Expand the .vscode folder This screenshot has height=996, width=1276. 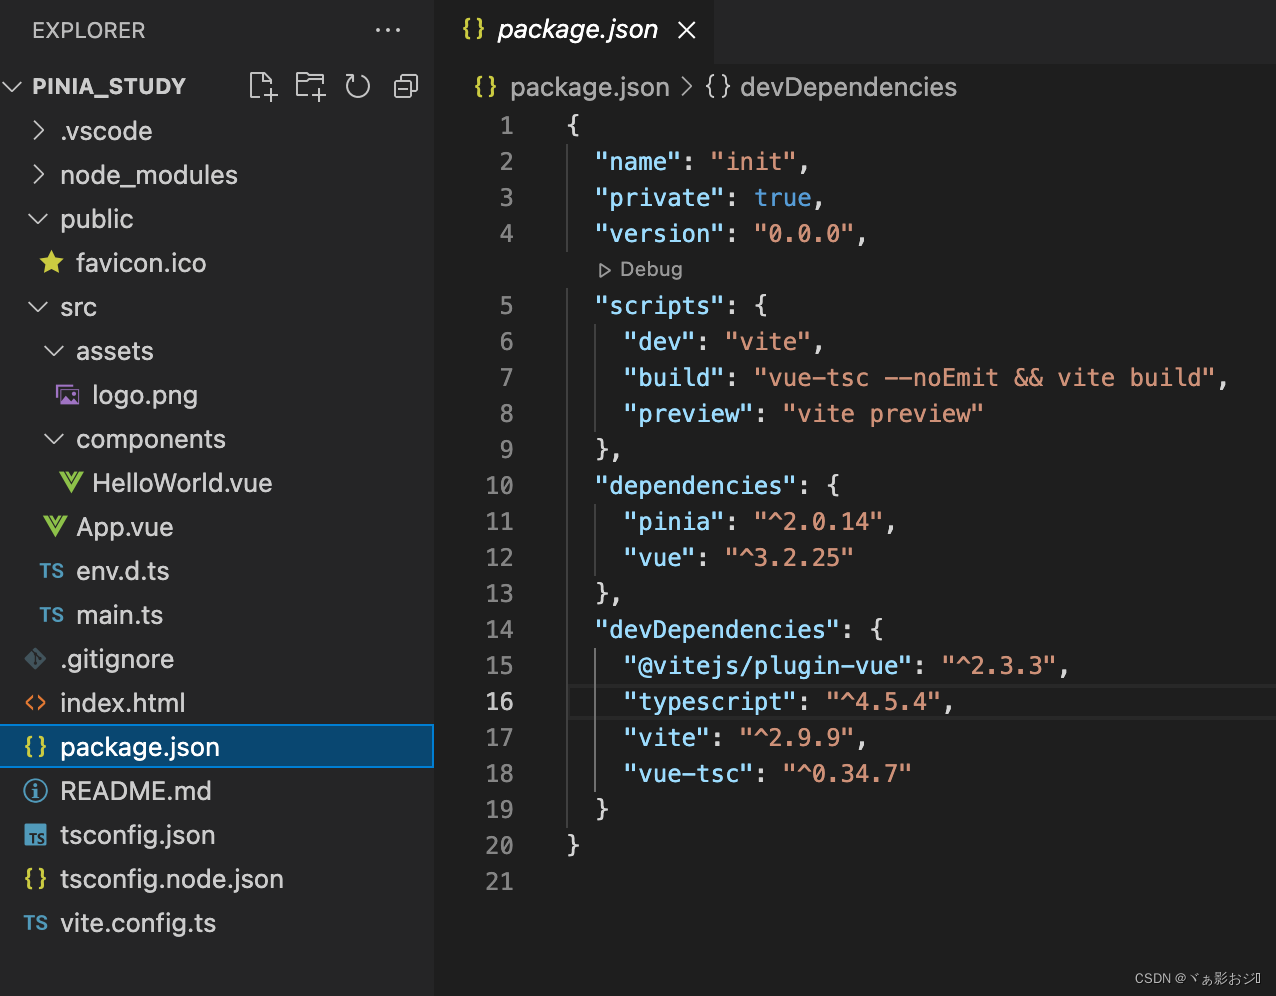pos(38,130)
